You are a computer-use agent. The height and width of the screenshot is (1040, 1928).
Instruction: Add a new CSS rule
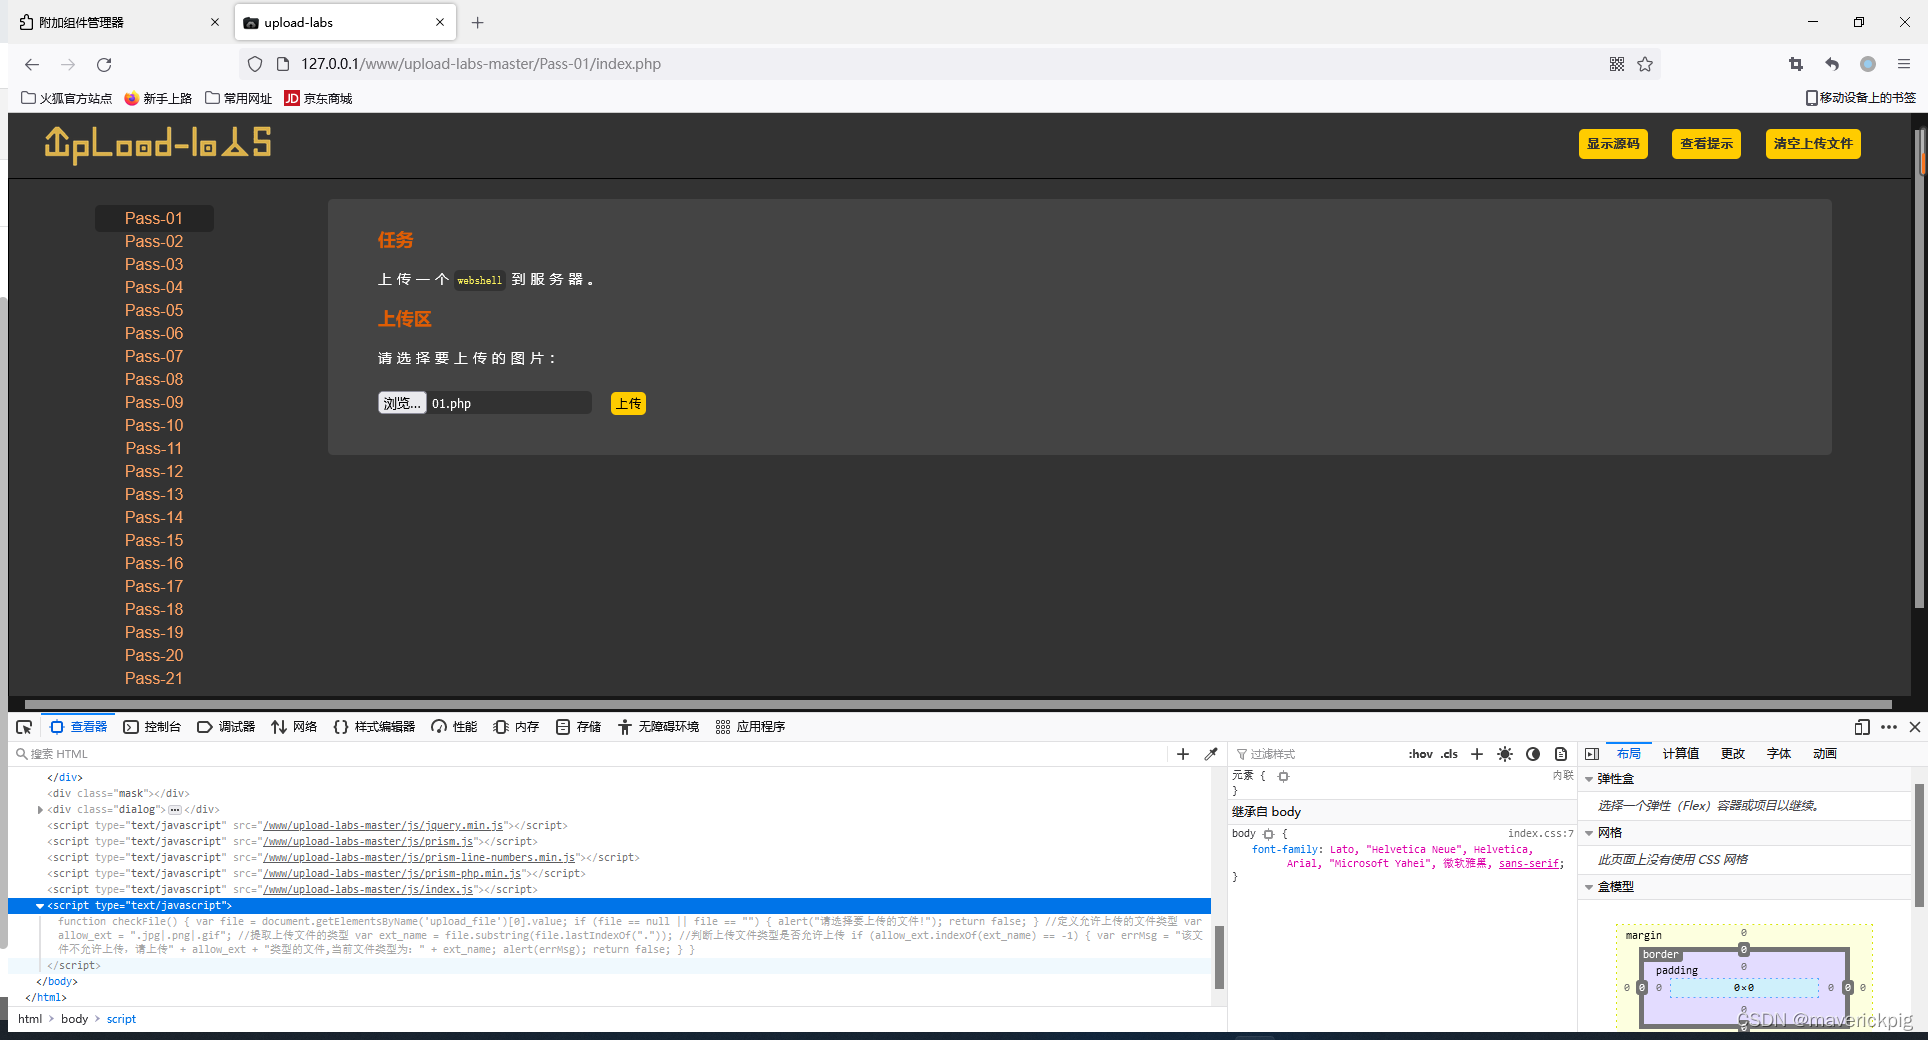(x=1477, y=754)
